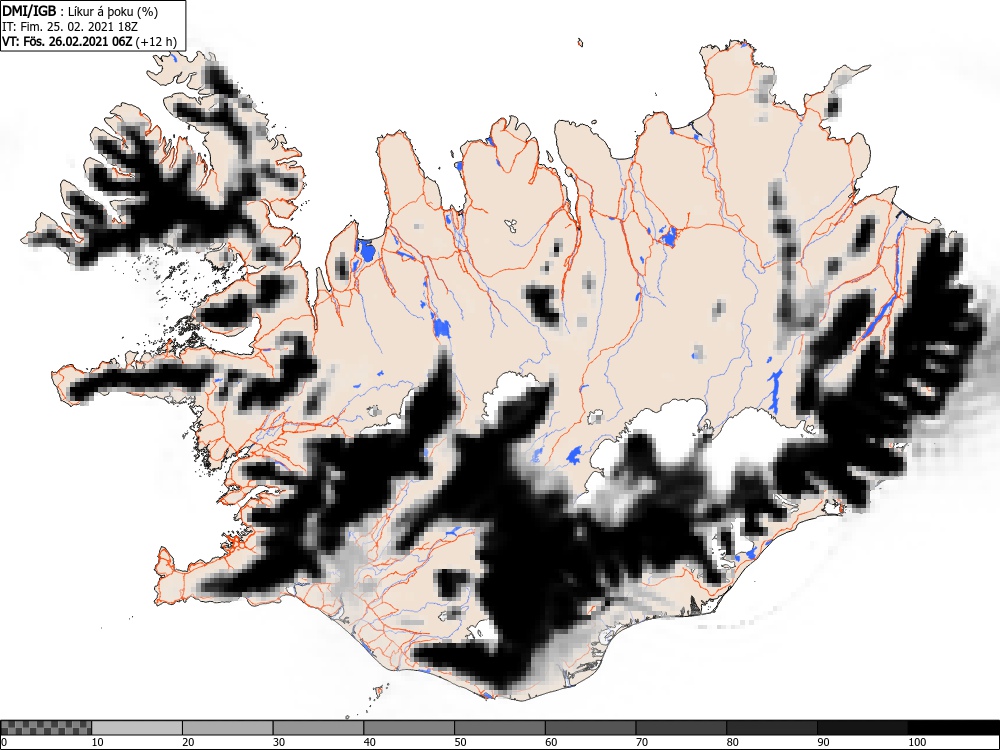Click the 60–70% legend swatch
Image resolution: width=1000 pixels, height=750 pixels.
click(591, 728)
